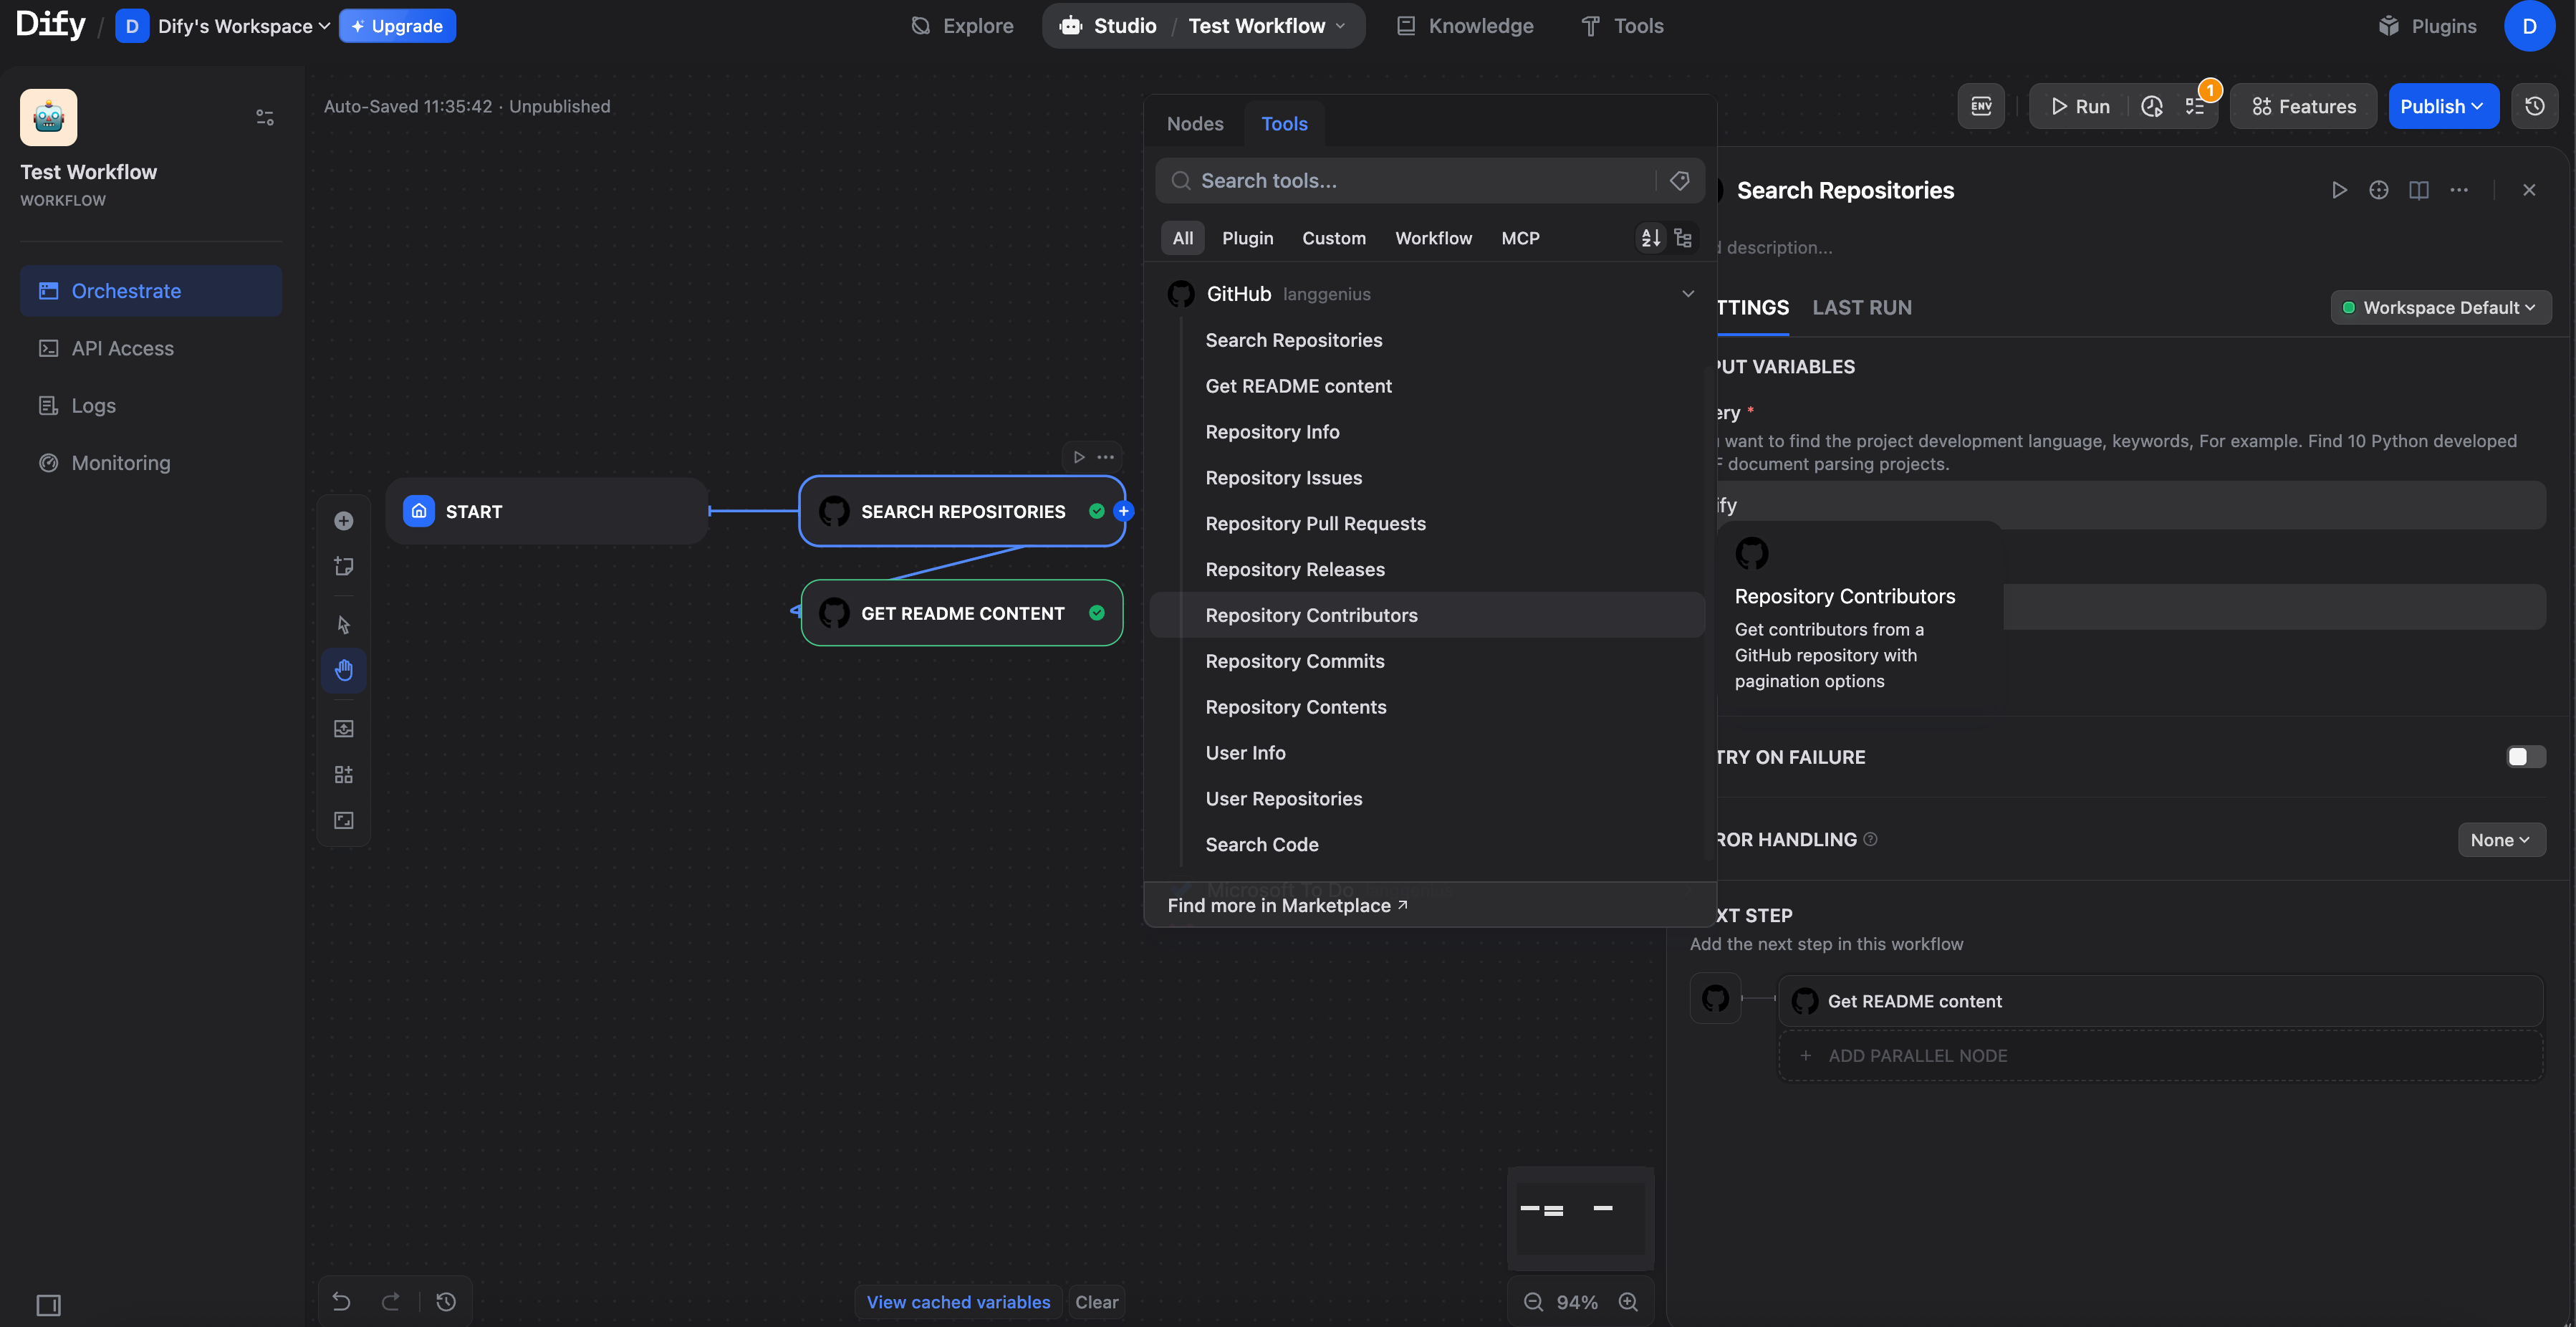Click the undo arrow icon
Viewport: 2576px width, 1327px height.
coord(341,1301)
